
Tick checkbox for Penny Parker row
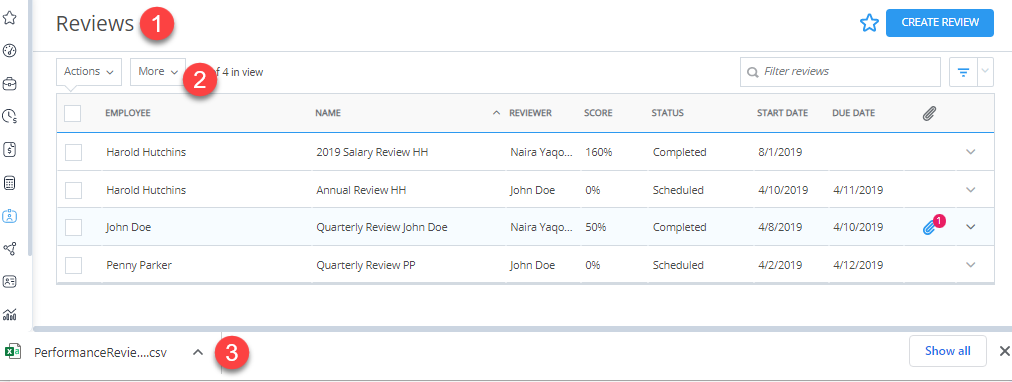click(74, 265)
